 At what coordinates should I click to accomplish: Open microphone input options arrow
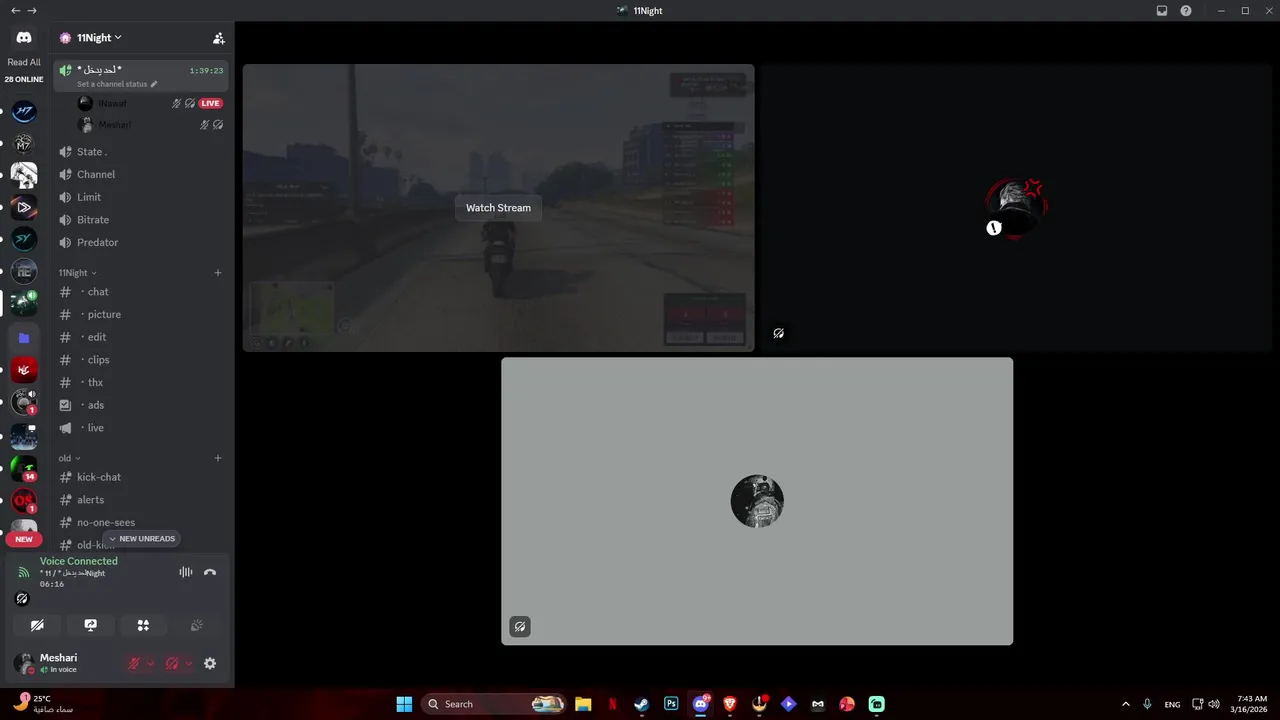(x=151, y=663)
